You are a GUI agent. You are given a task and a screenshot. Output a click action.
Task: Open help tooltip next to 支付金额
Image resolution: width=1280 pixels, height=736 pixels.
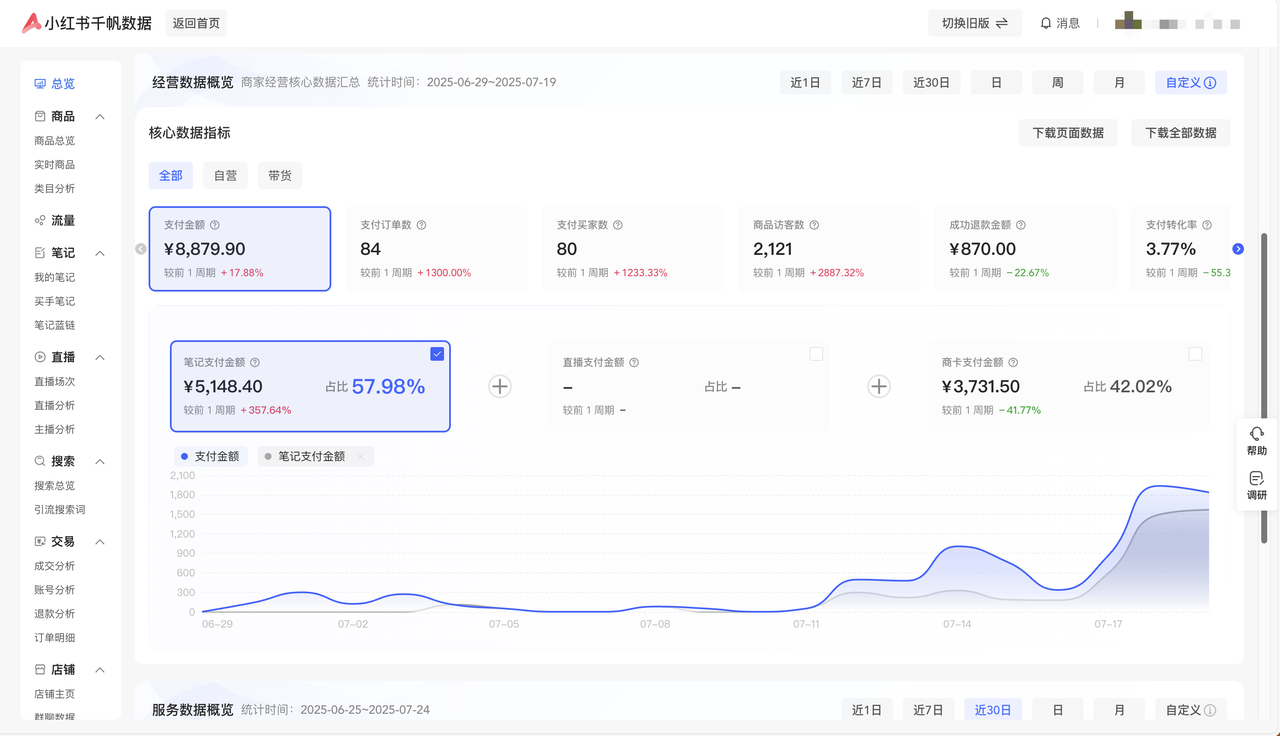coord(215,226)
